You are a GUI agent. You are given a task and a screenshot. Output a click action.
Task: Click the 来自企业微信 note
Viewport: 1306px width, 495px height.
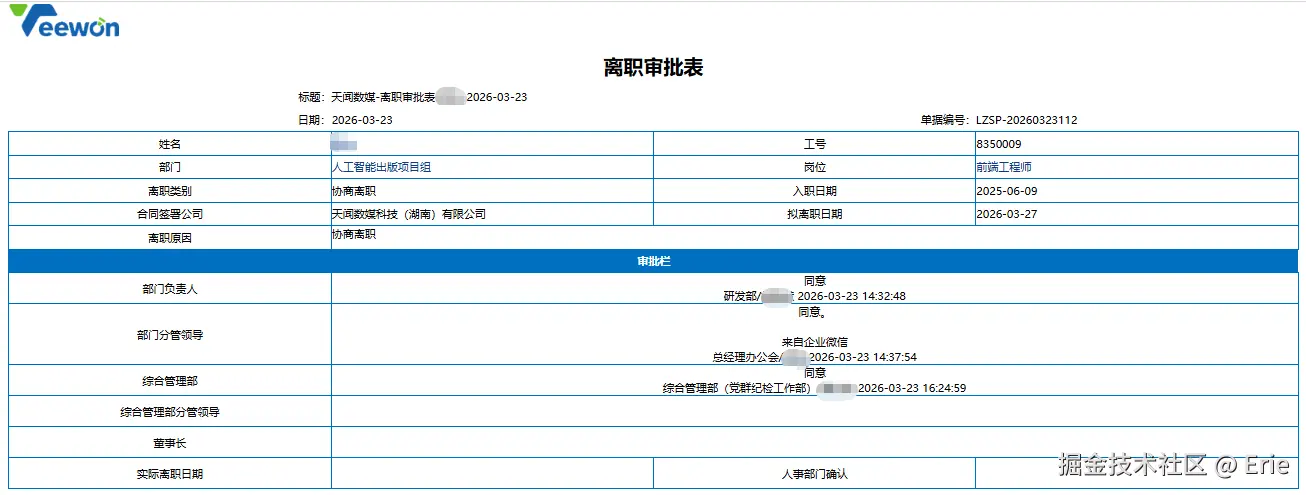click(x=814, y=342)
